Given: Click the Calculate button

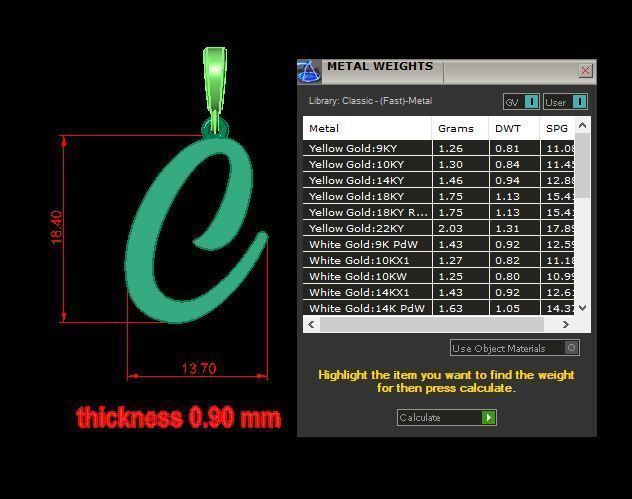Looking at the screenshot, I should pyautogui.click(x=447, y=417).
